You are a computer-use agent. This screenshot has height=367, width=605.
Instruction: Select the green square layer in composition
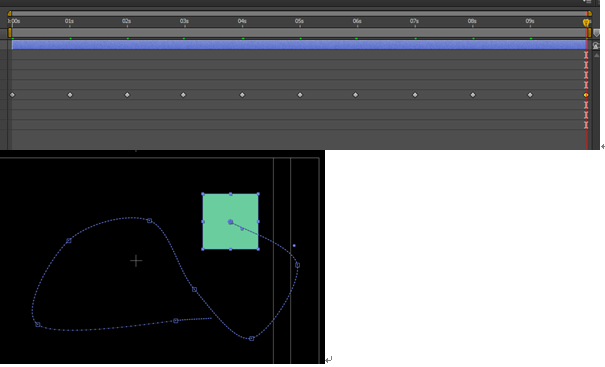230,222
